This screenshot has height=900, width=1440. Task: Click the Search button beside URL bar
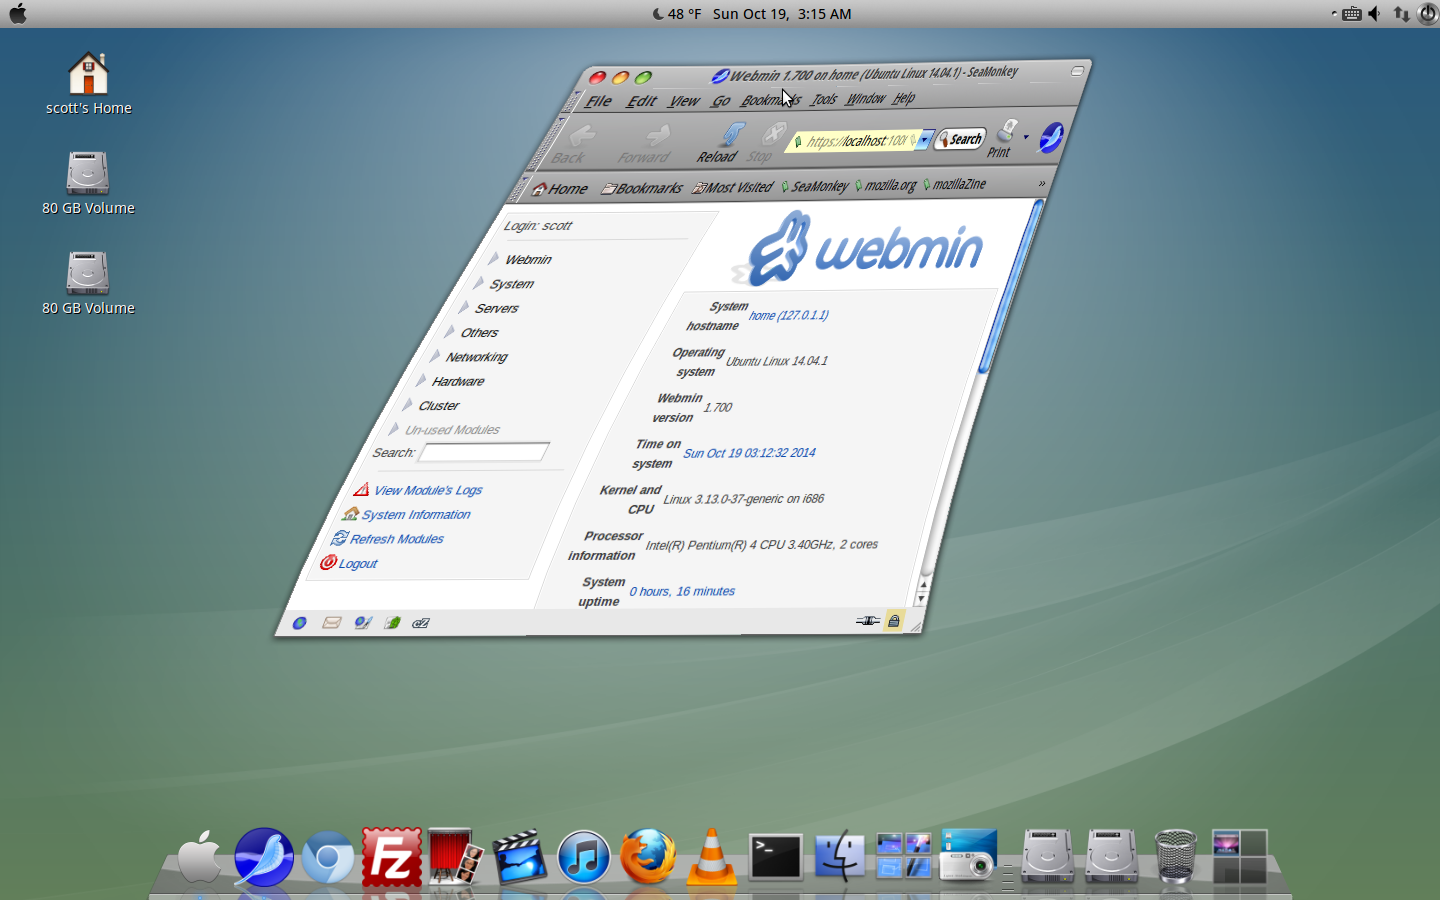961,139
